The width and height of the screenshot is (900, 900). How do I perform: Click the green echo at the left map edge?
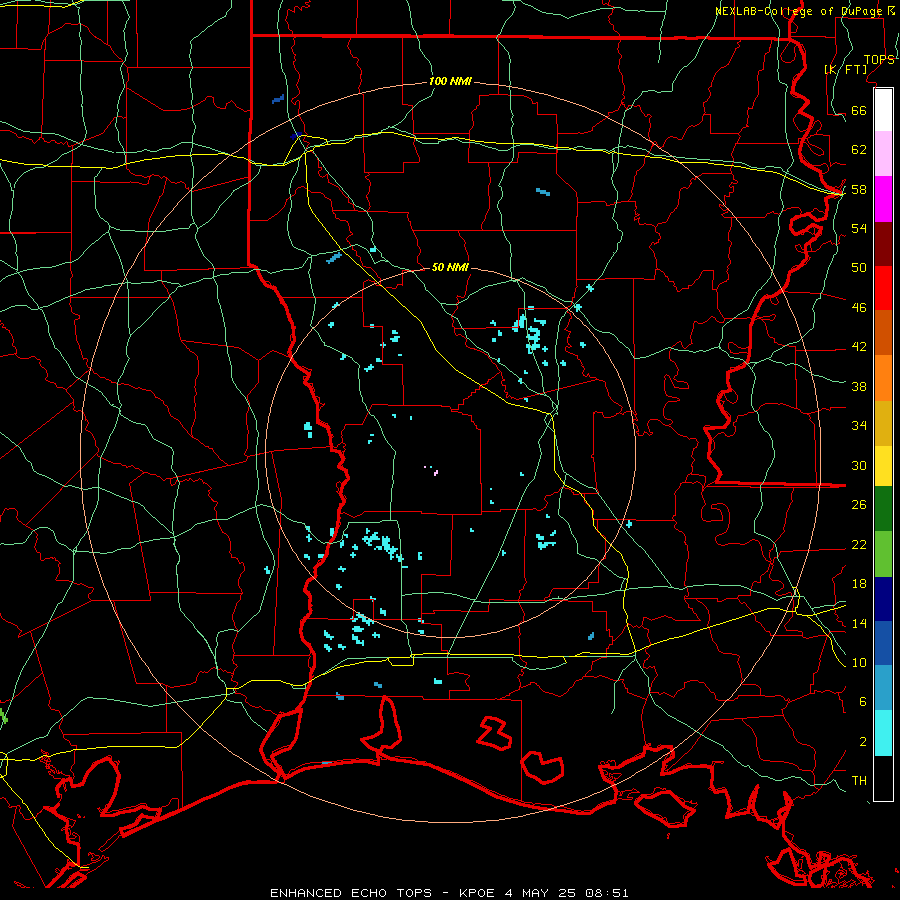[x=3, y=717]
